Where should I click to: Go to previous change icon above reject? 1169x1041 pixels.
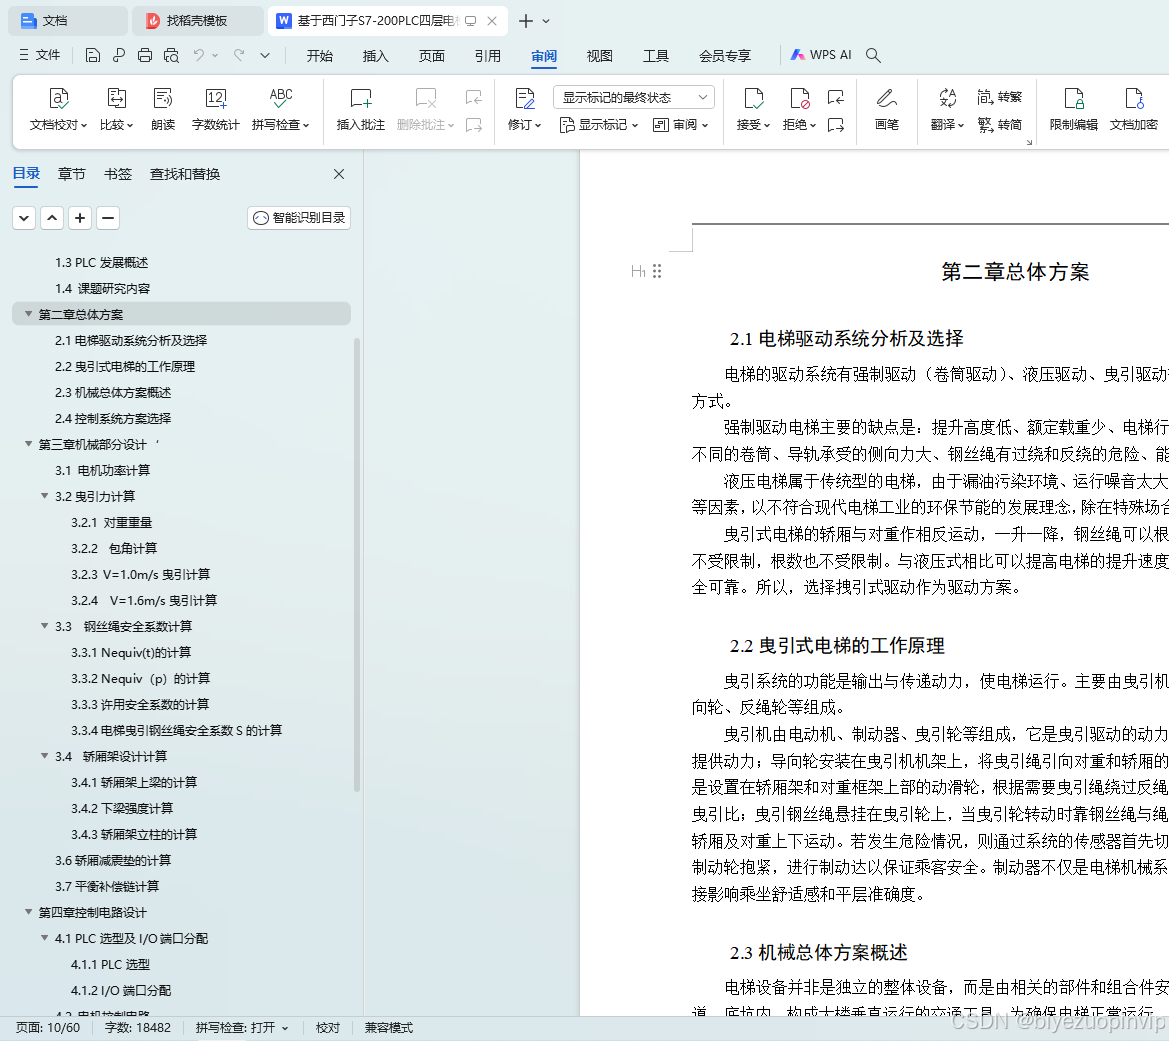coord(836,97)
